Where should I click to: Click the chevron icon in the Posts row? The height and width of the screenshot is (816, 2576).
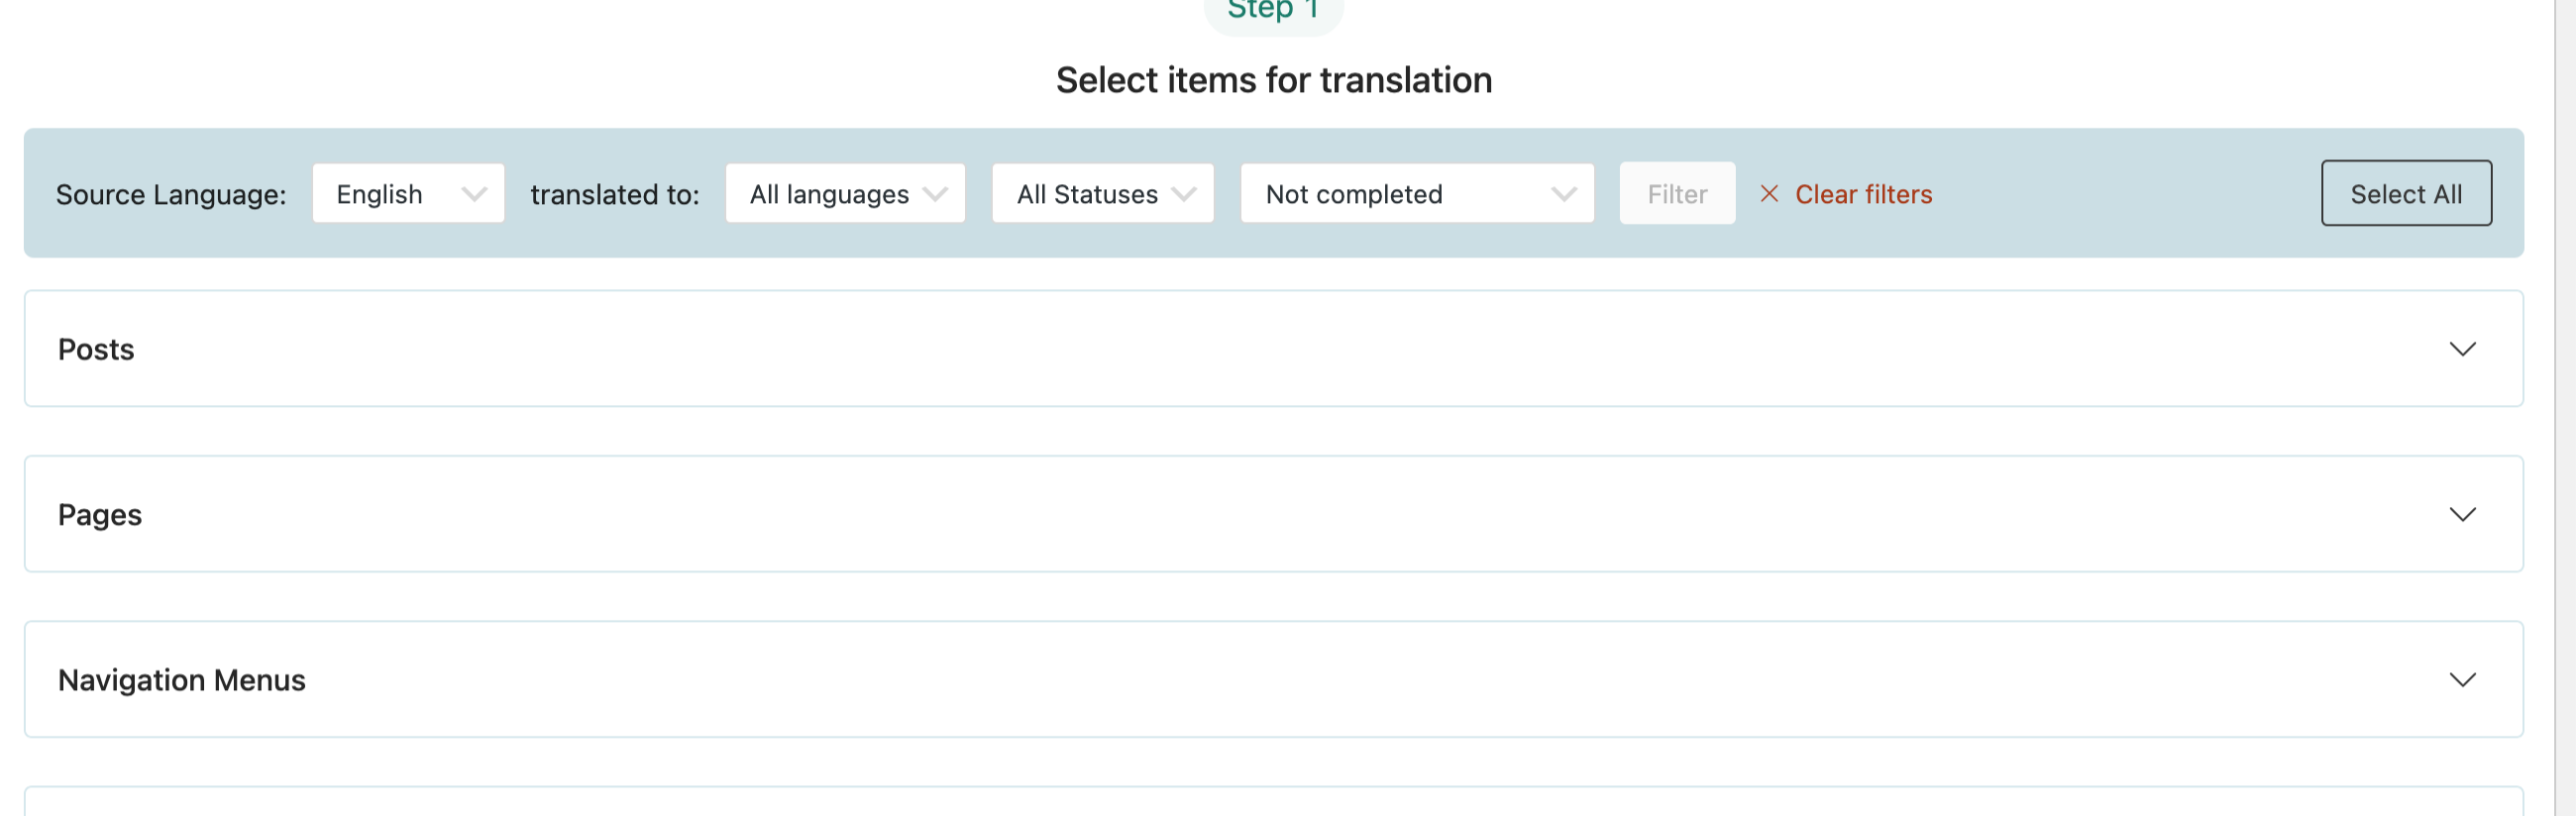[x=2462, y=349]
